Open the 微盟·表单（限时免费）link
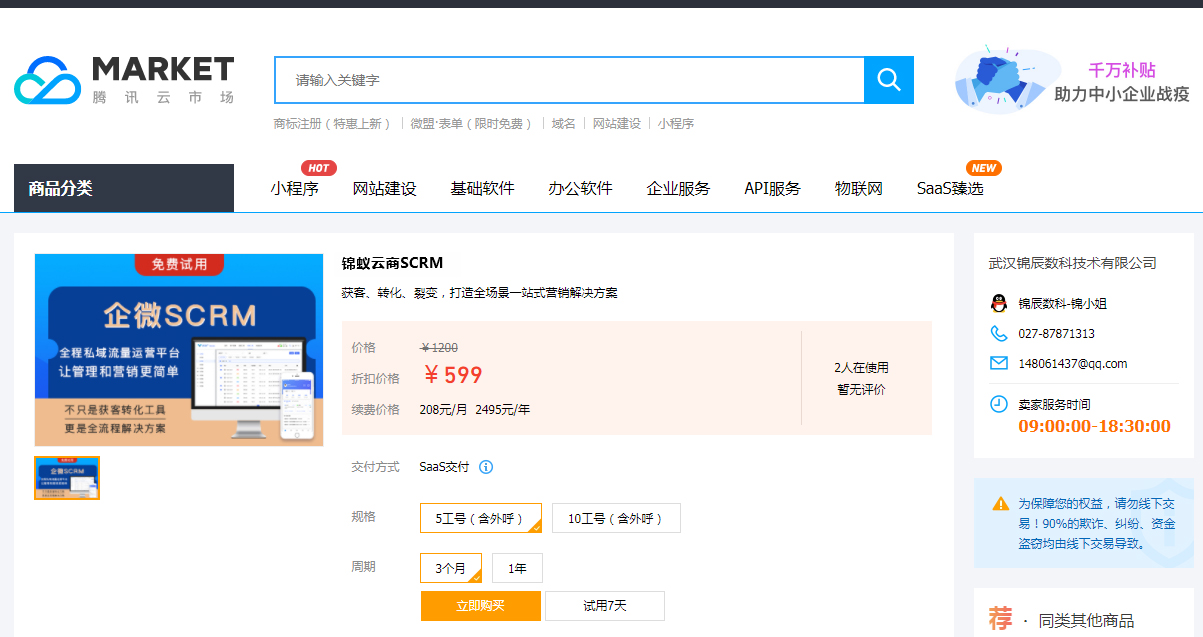The image size is (1203, 637). point(472,124)
